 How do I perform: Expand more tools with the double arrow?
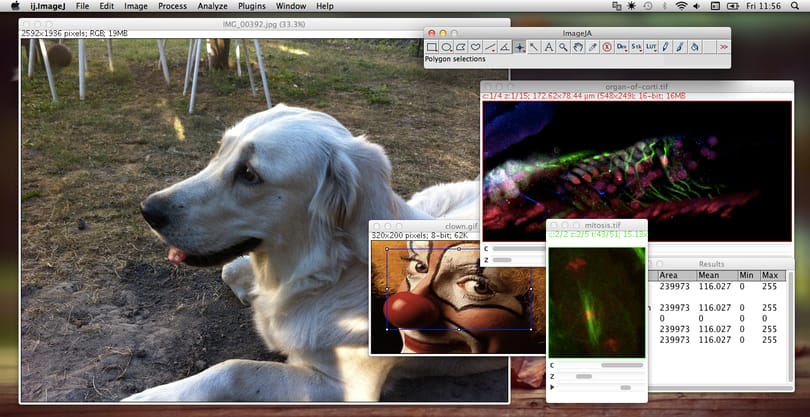(x=724, y=47)
